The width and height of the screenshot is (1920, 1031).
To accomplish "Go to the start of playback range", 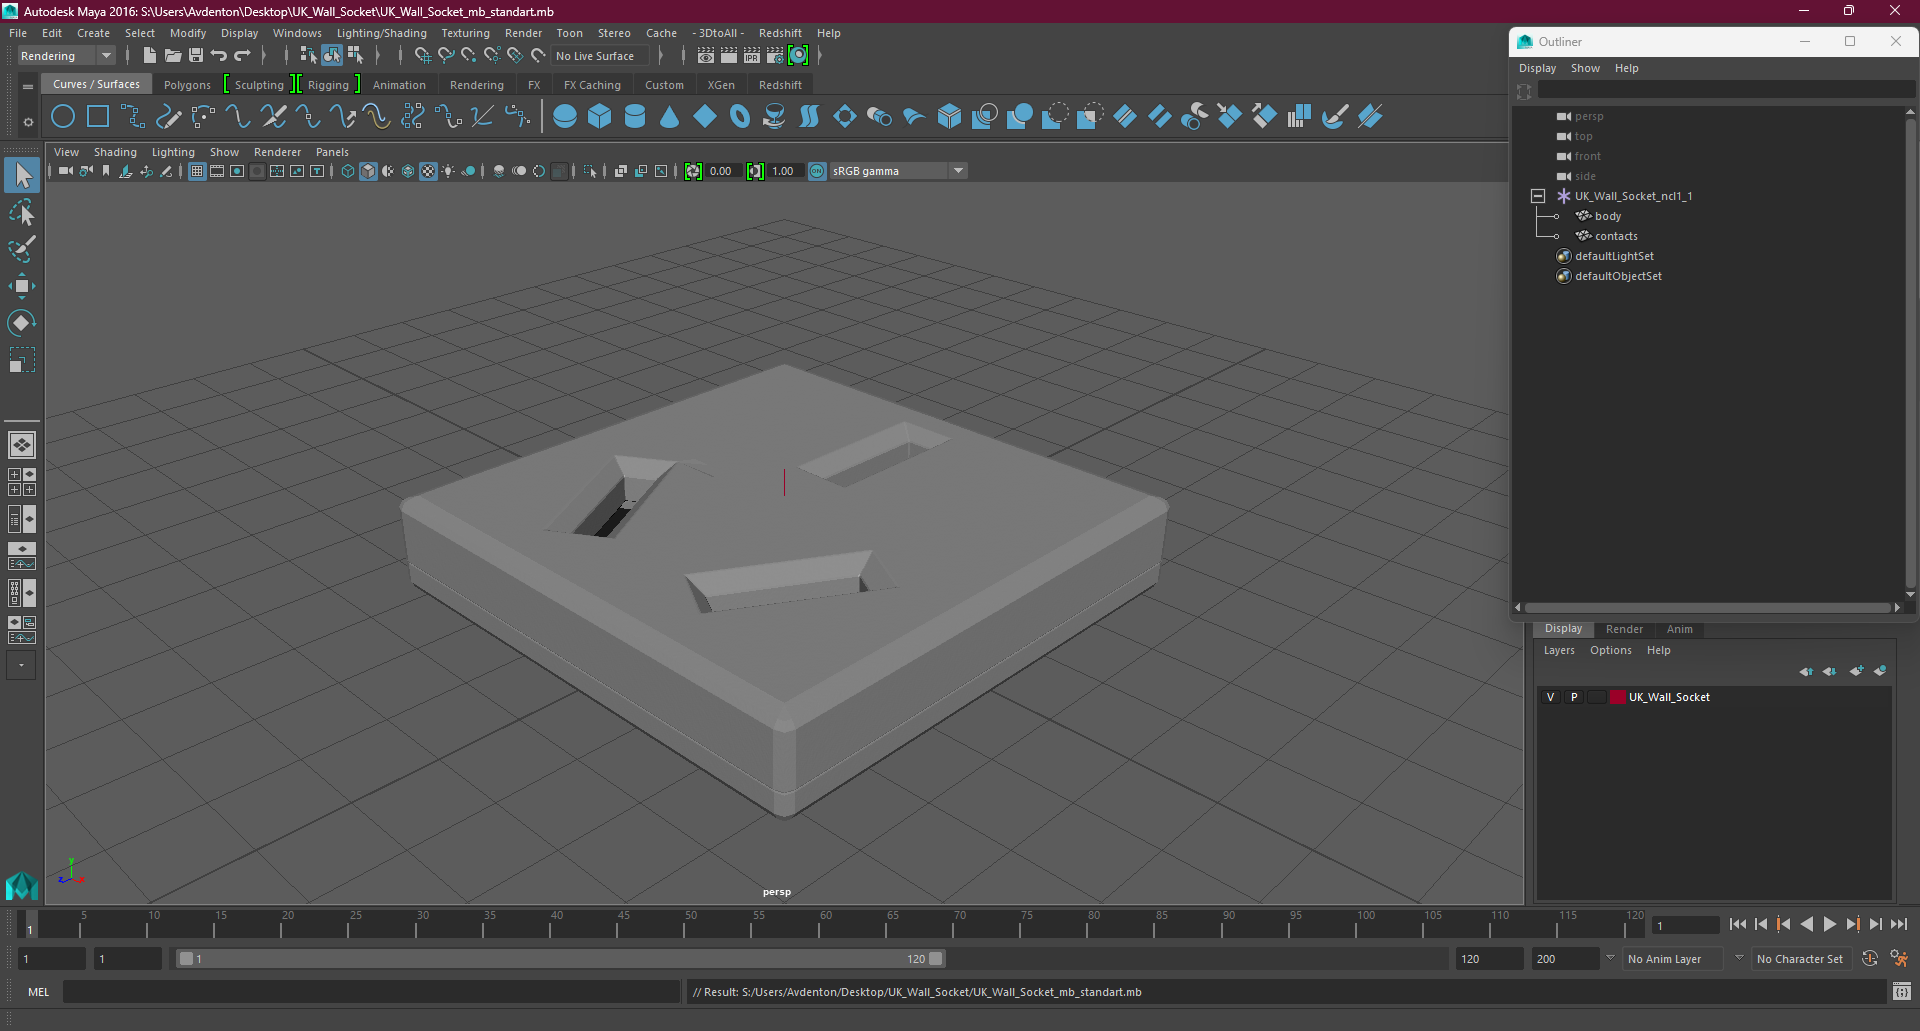I will [x=1738, y=924].
